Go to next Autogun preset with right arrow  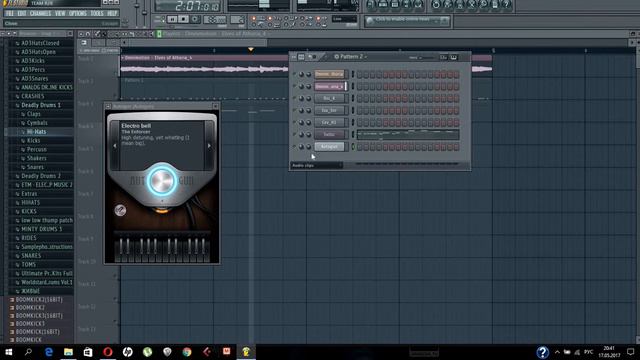pos(209,146)
